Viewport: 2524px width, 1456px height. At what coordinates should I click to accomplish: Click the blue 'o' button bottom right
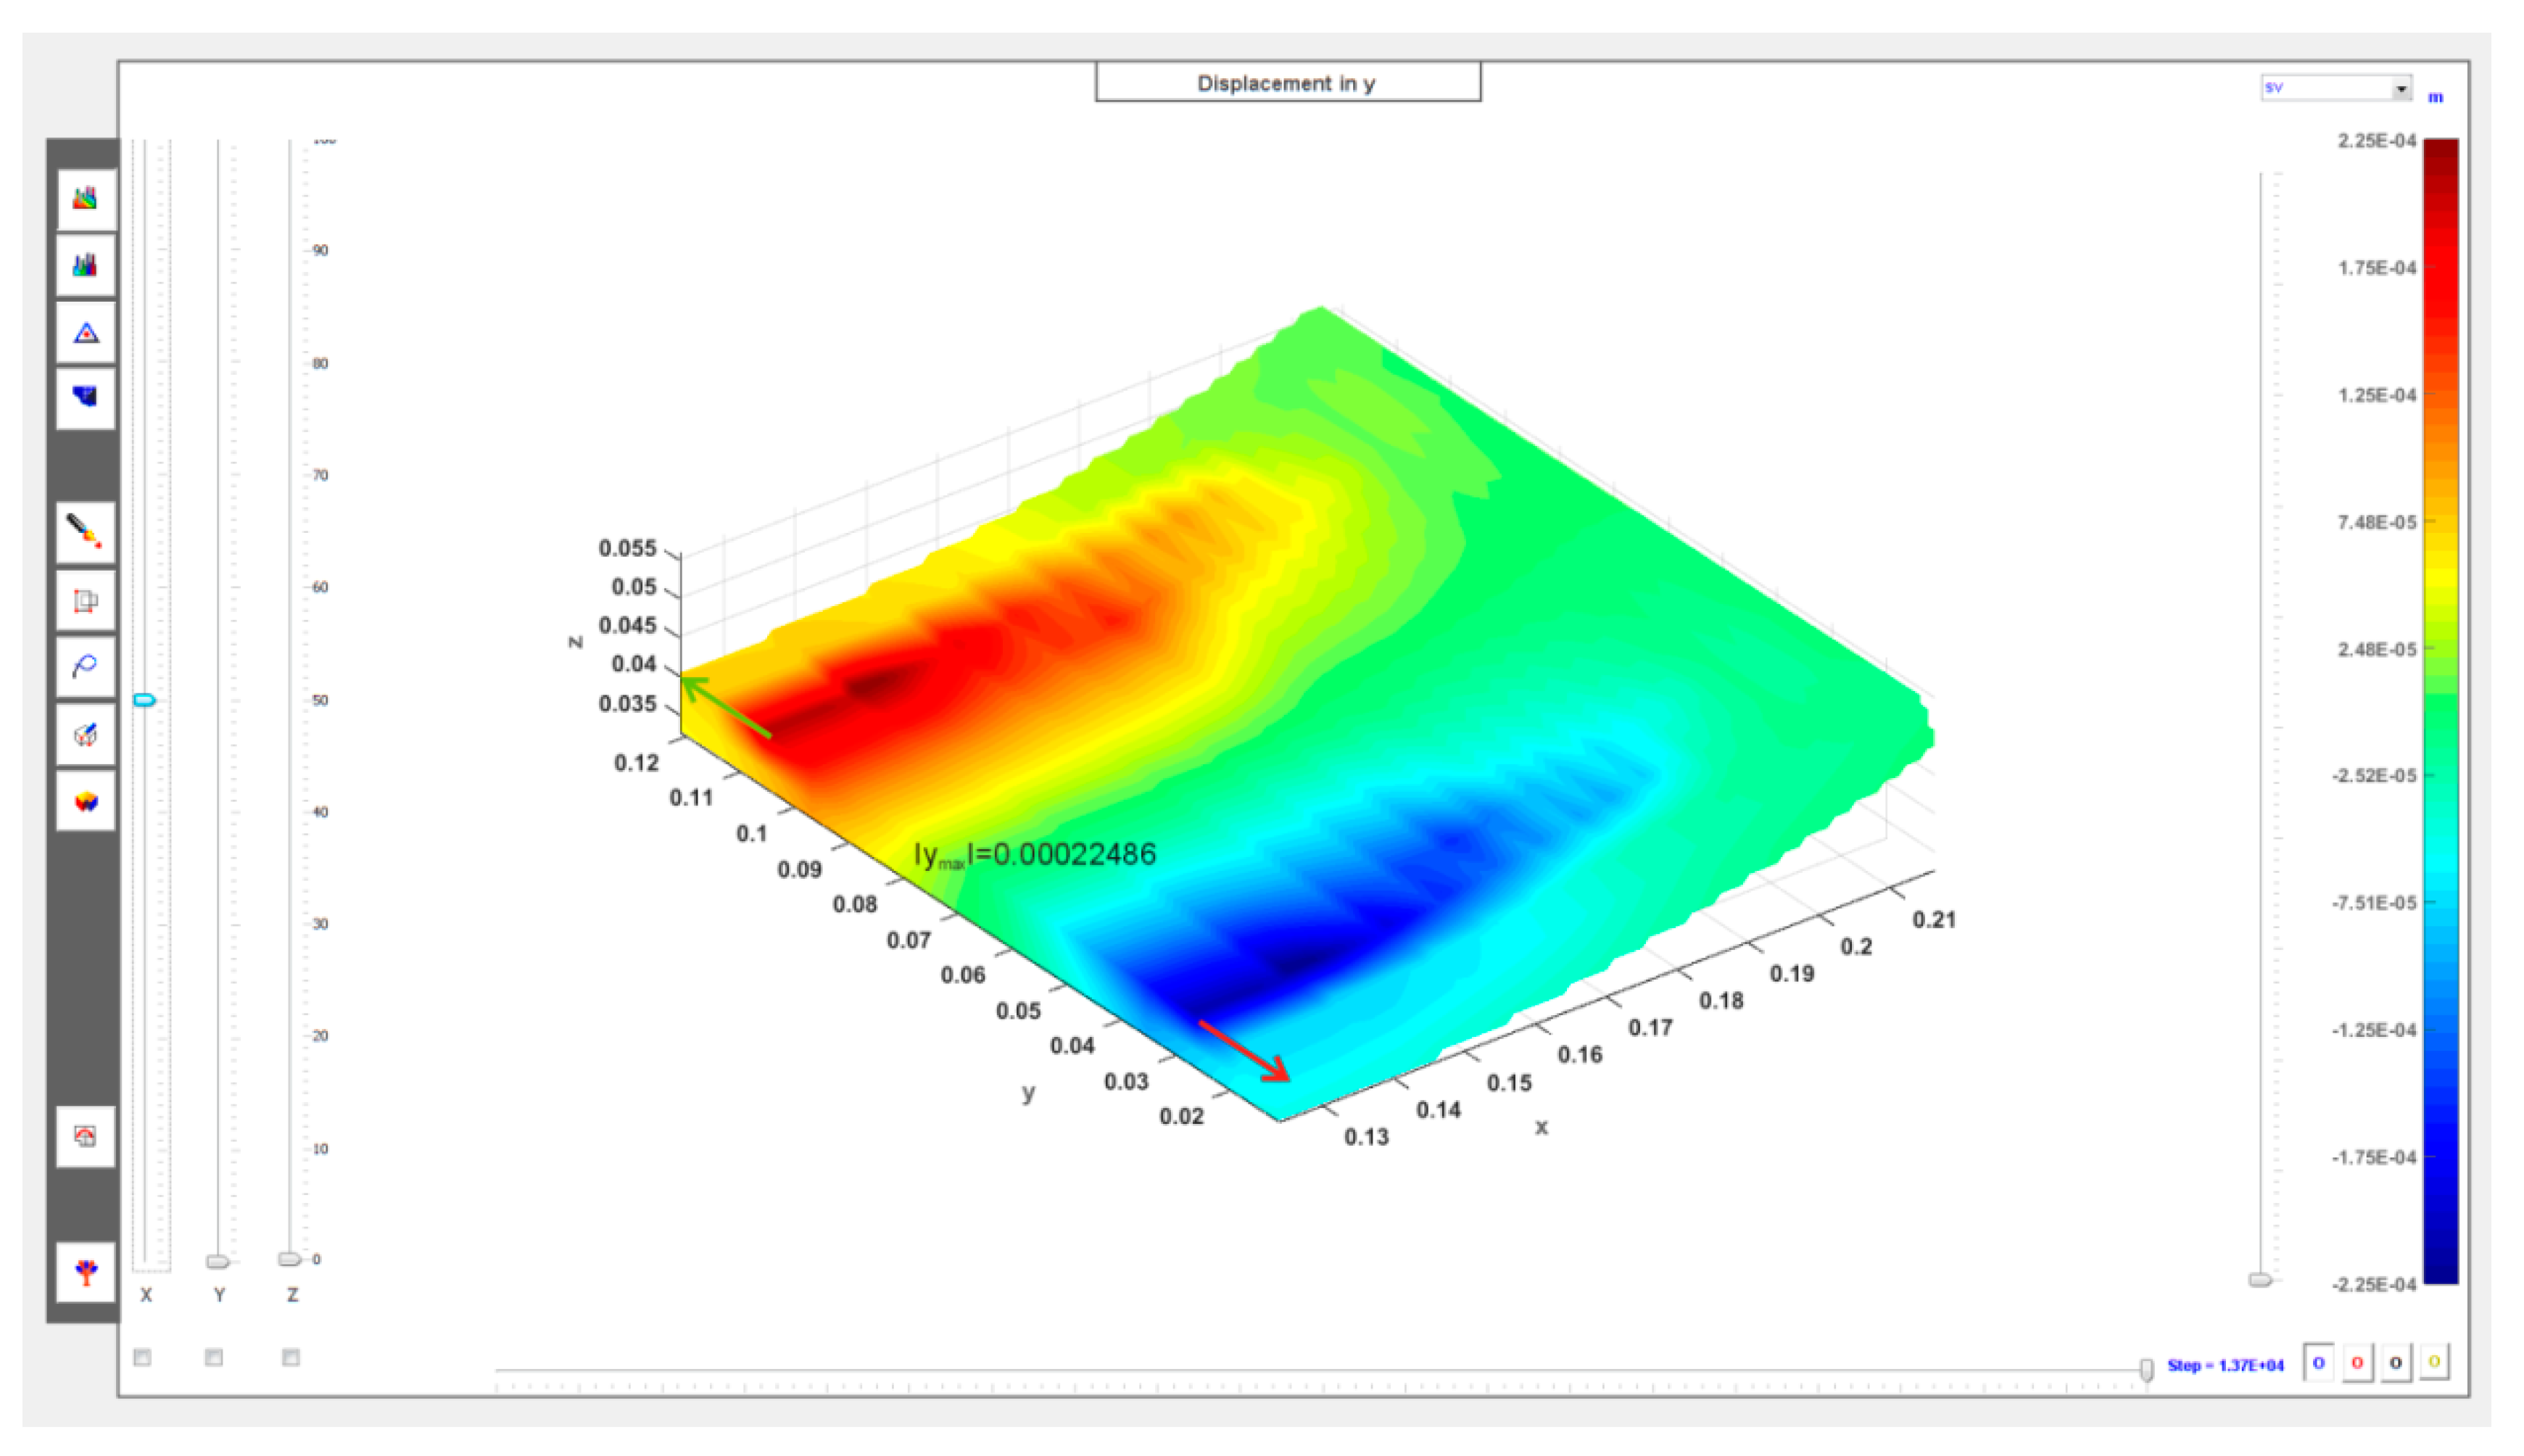(2318, 1363)
